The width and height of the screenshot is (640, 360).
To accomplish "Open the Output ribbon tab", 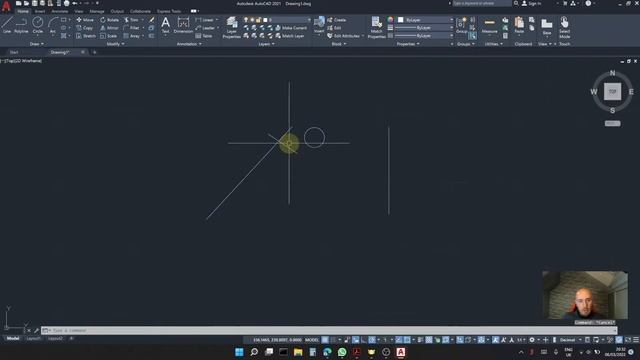I will coord(117,11).
